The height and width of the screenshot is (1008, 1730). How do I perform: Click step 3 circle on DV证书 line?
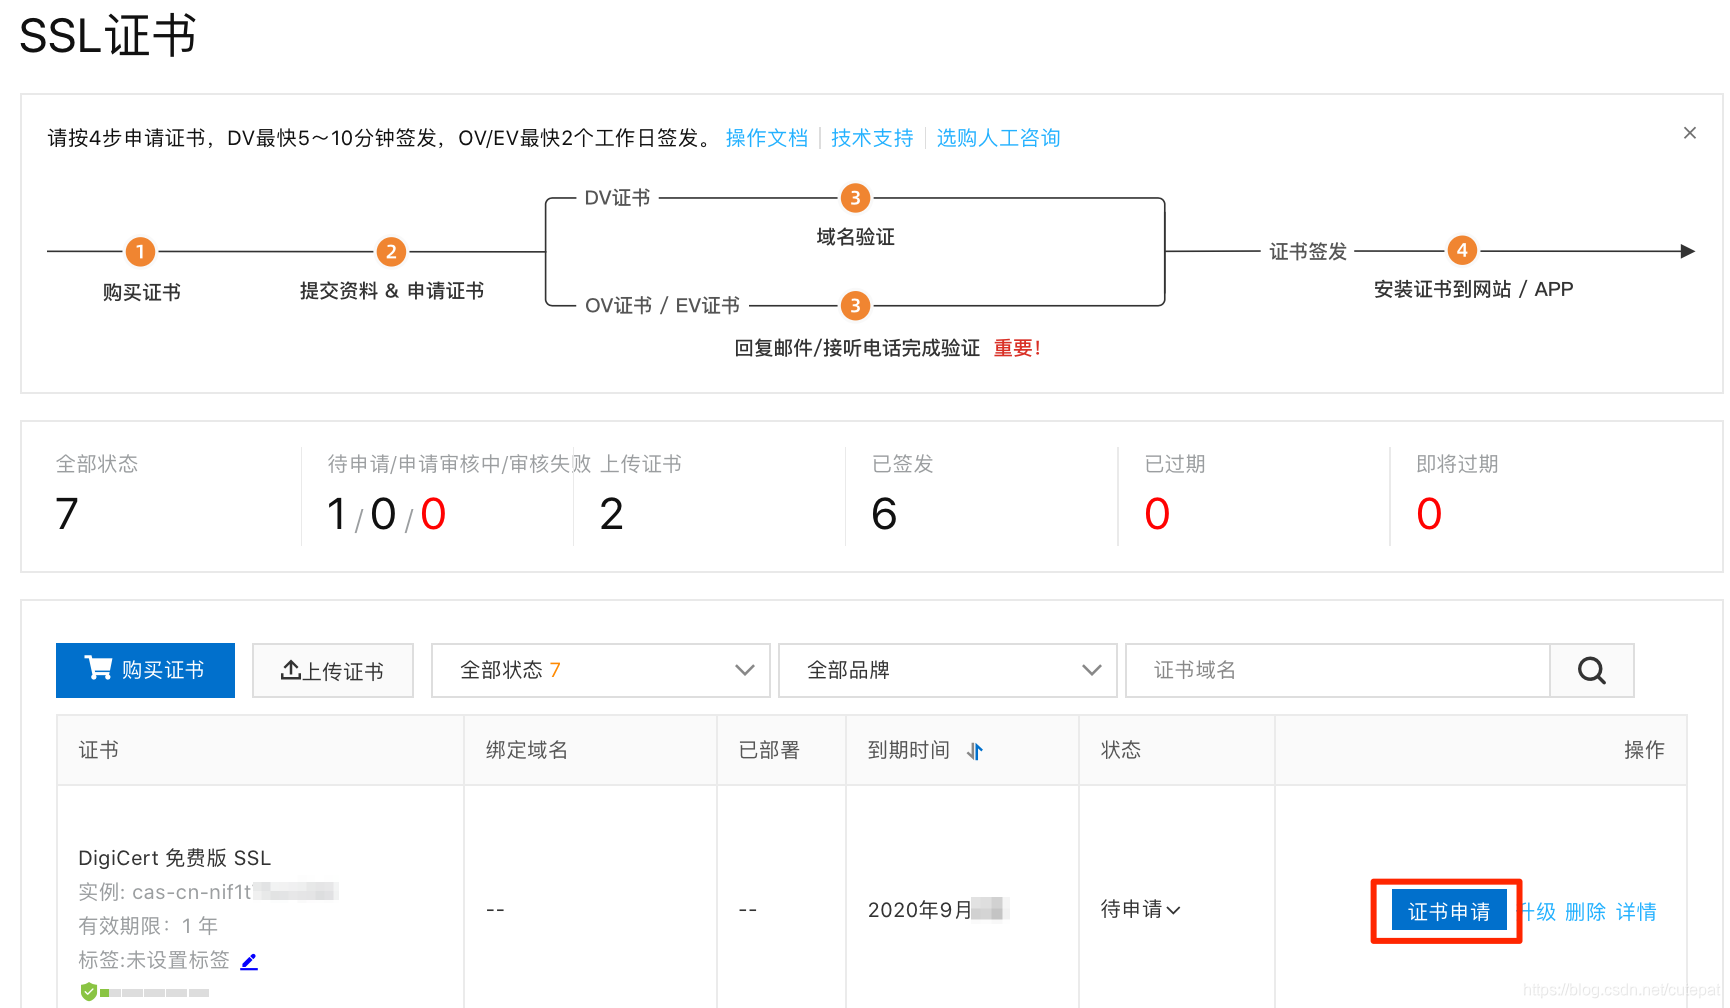tap(854, 198)
